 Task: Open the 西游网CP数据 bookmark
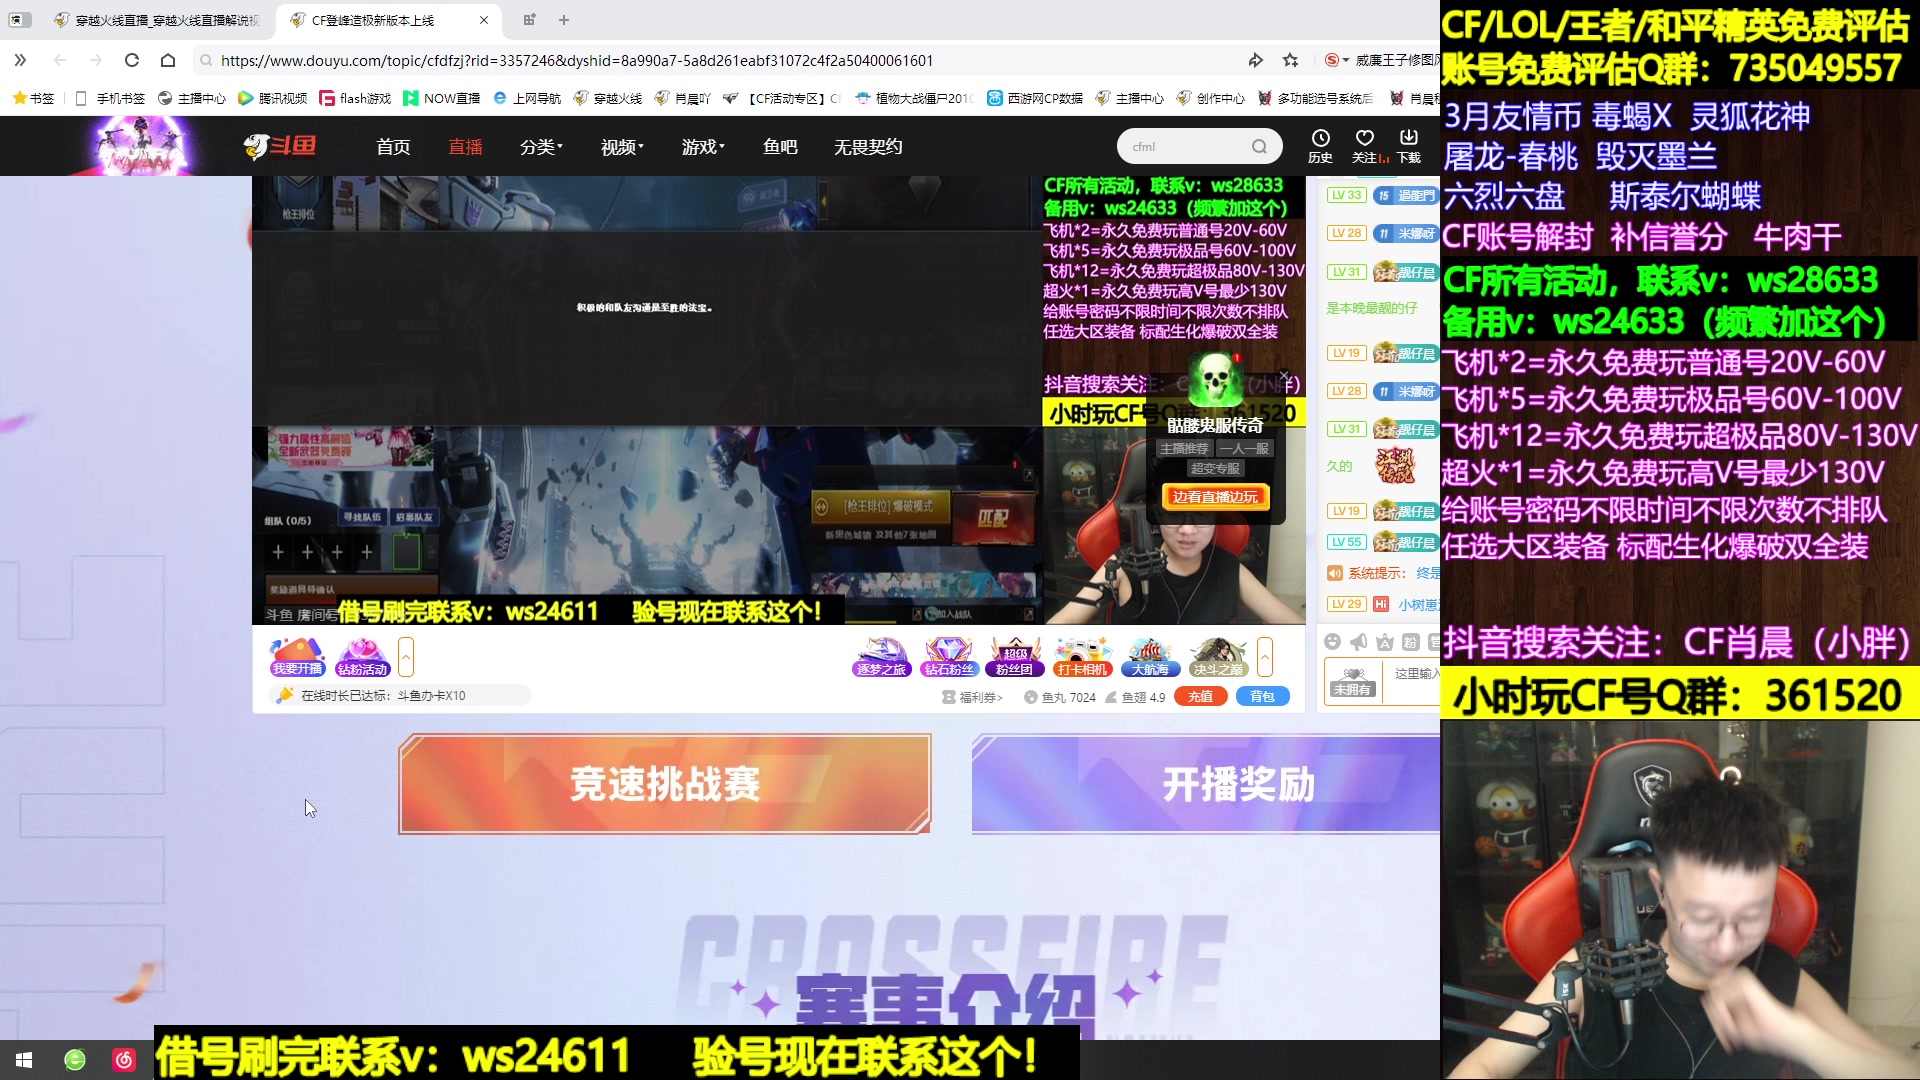1035,98
